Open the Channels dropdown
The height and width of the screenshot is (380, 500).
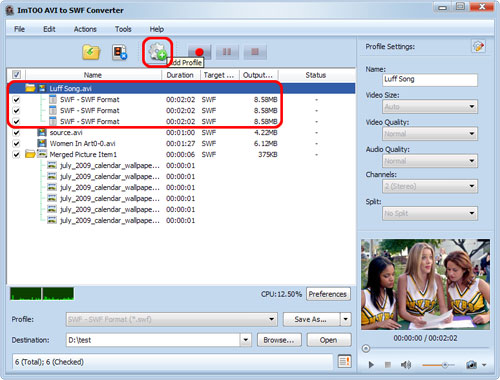point(430,186)
